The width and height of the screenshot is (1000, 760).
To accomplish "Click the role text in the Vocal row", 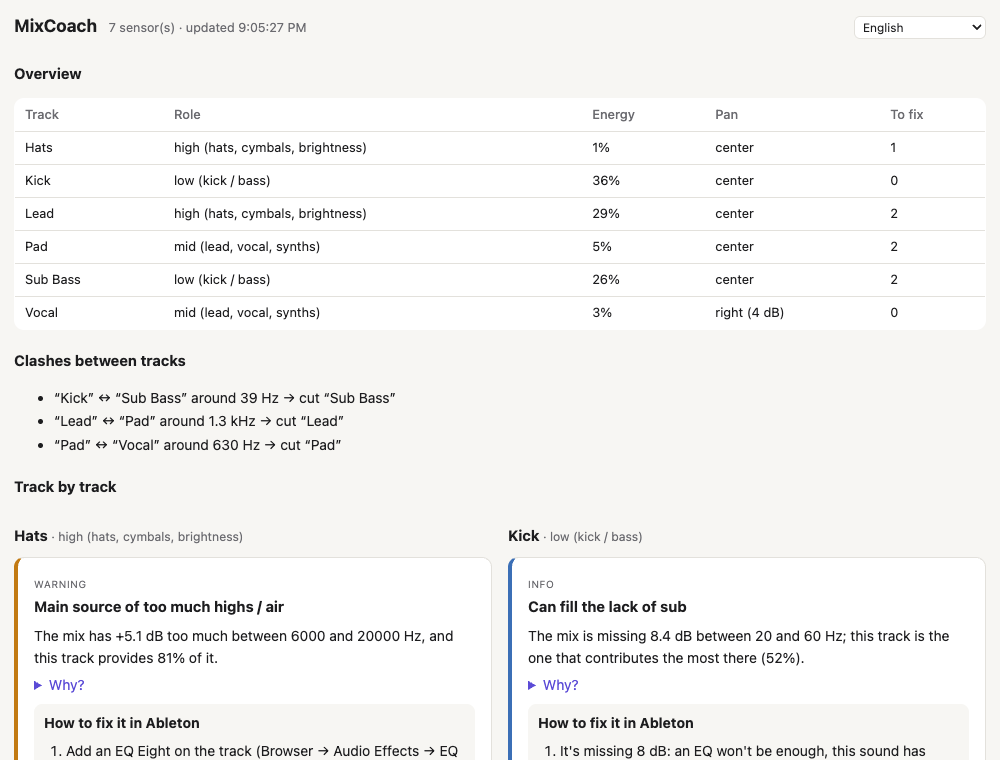I will click(x=247, y=313).
